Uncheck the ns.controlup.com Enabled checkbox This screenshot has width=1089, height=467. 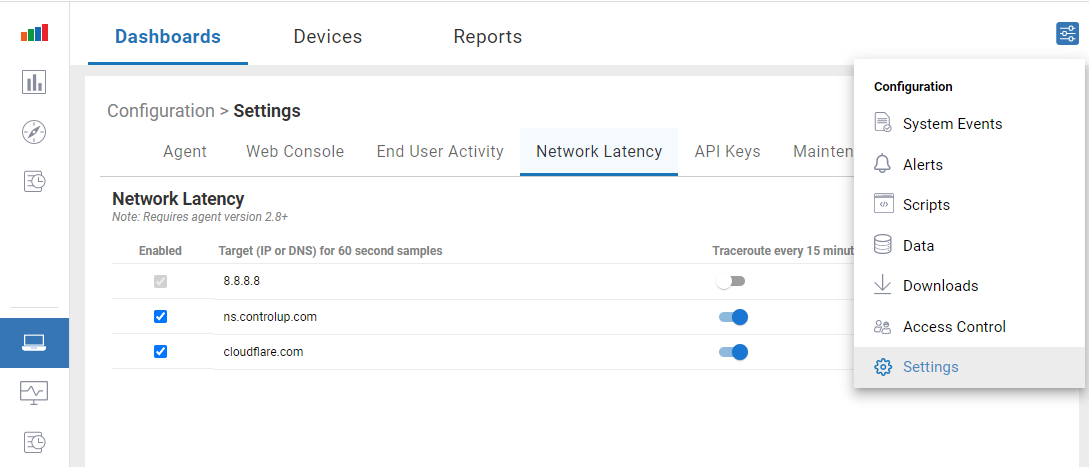[x=160, y=317]
